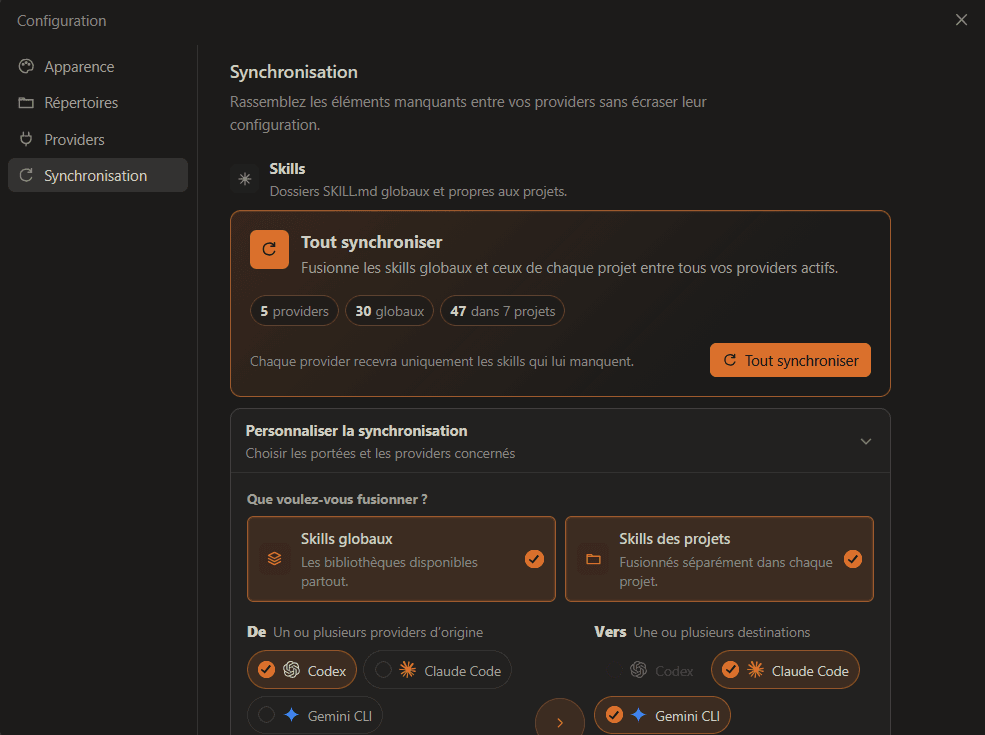Click 'Les bibliothèques disponibles partout.' description
Screen dimensions: 985x735
tap(389, 572)
